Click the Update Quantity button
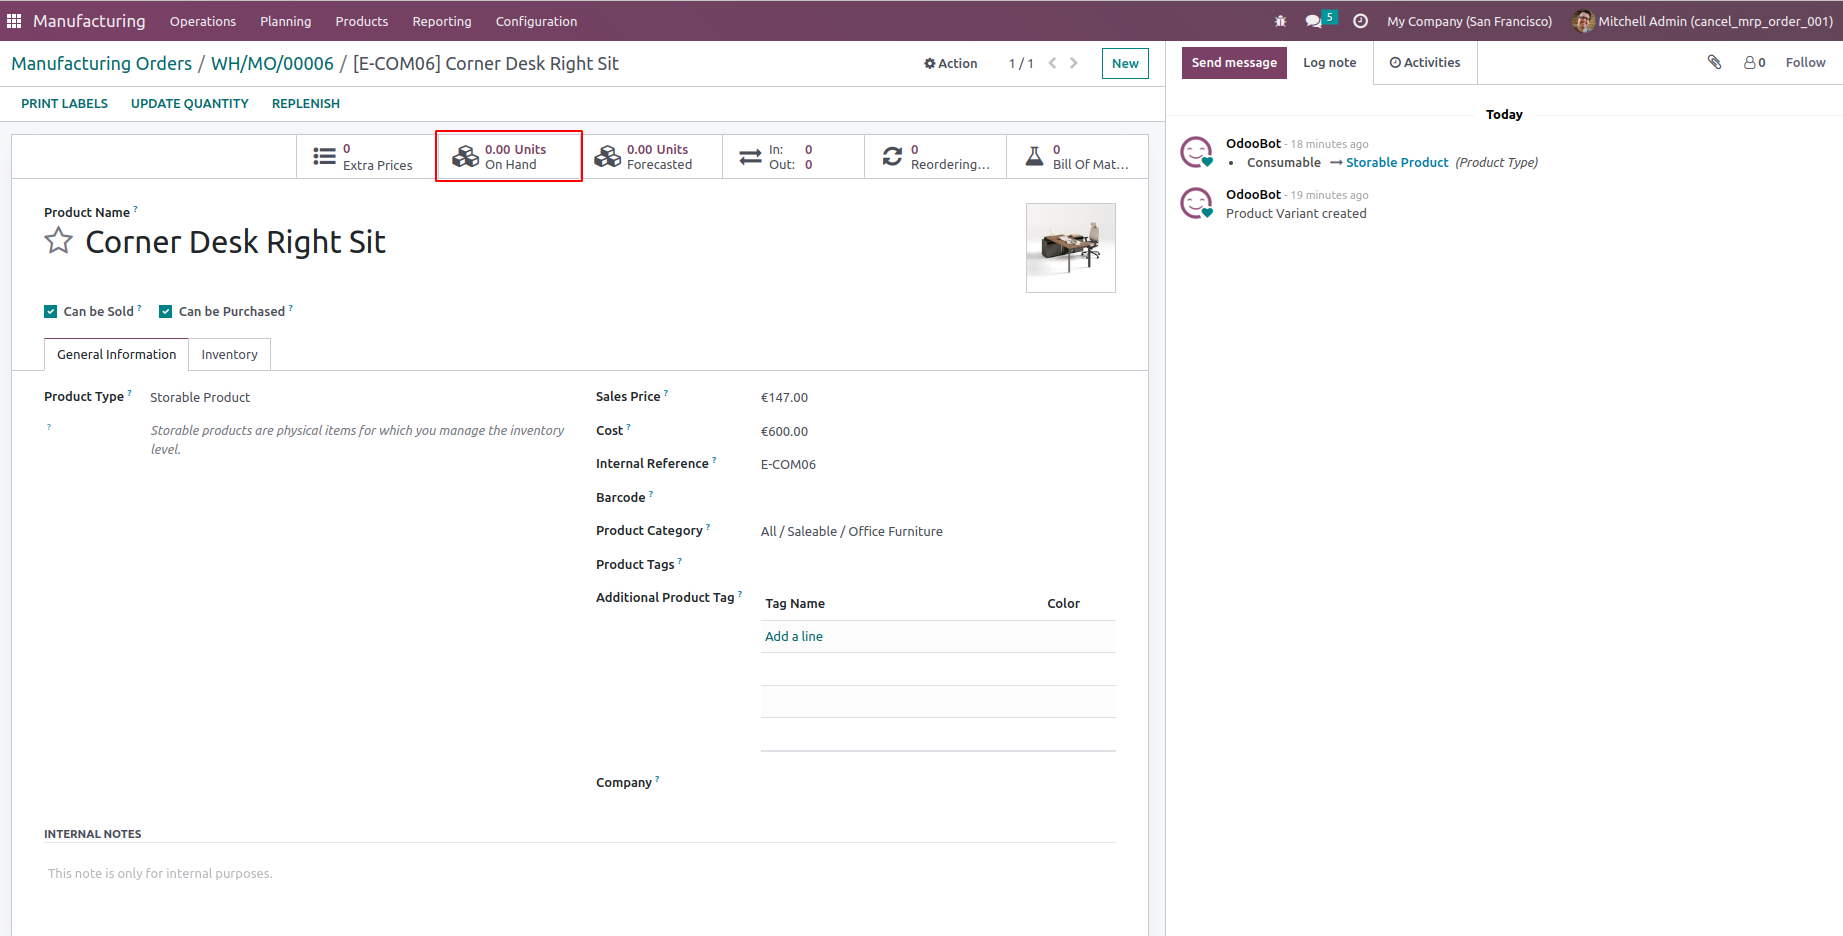Image resolution: width=1843 pixels, height=936 pixels. [190, 104]
